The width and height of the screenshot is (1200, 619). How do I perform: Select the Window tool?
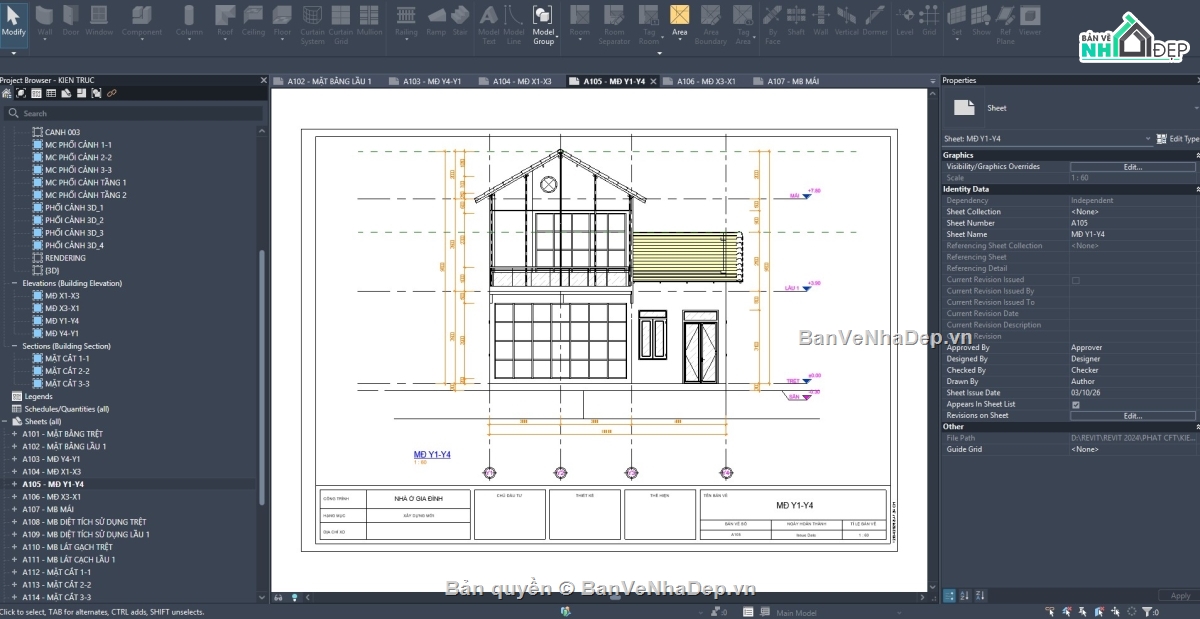pyautogui.click(x=99, y=20)
